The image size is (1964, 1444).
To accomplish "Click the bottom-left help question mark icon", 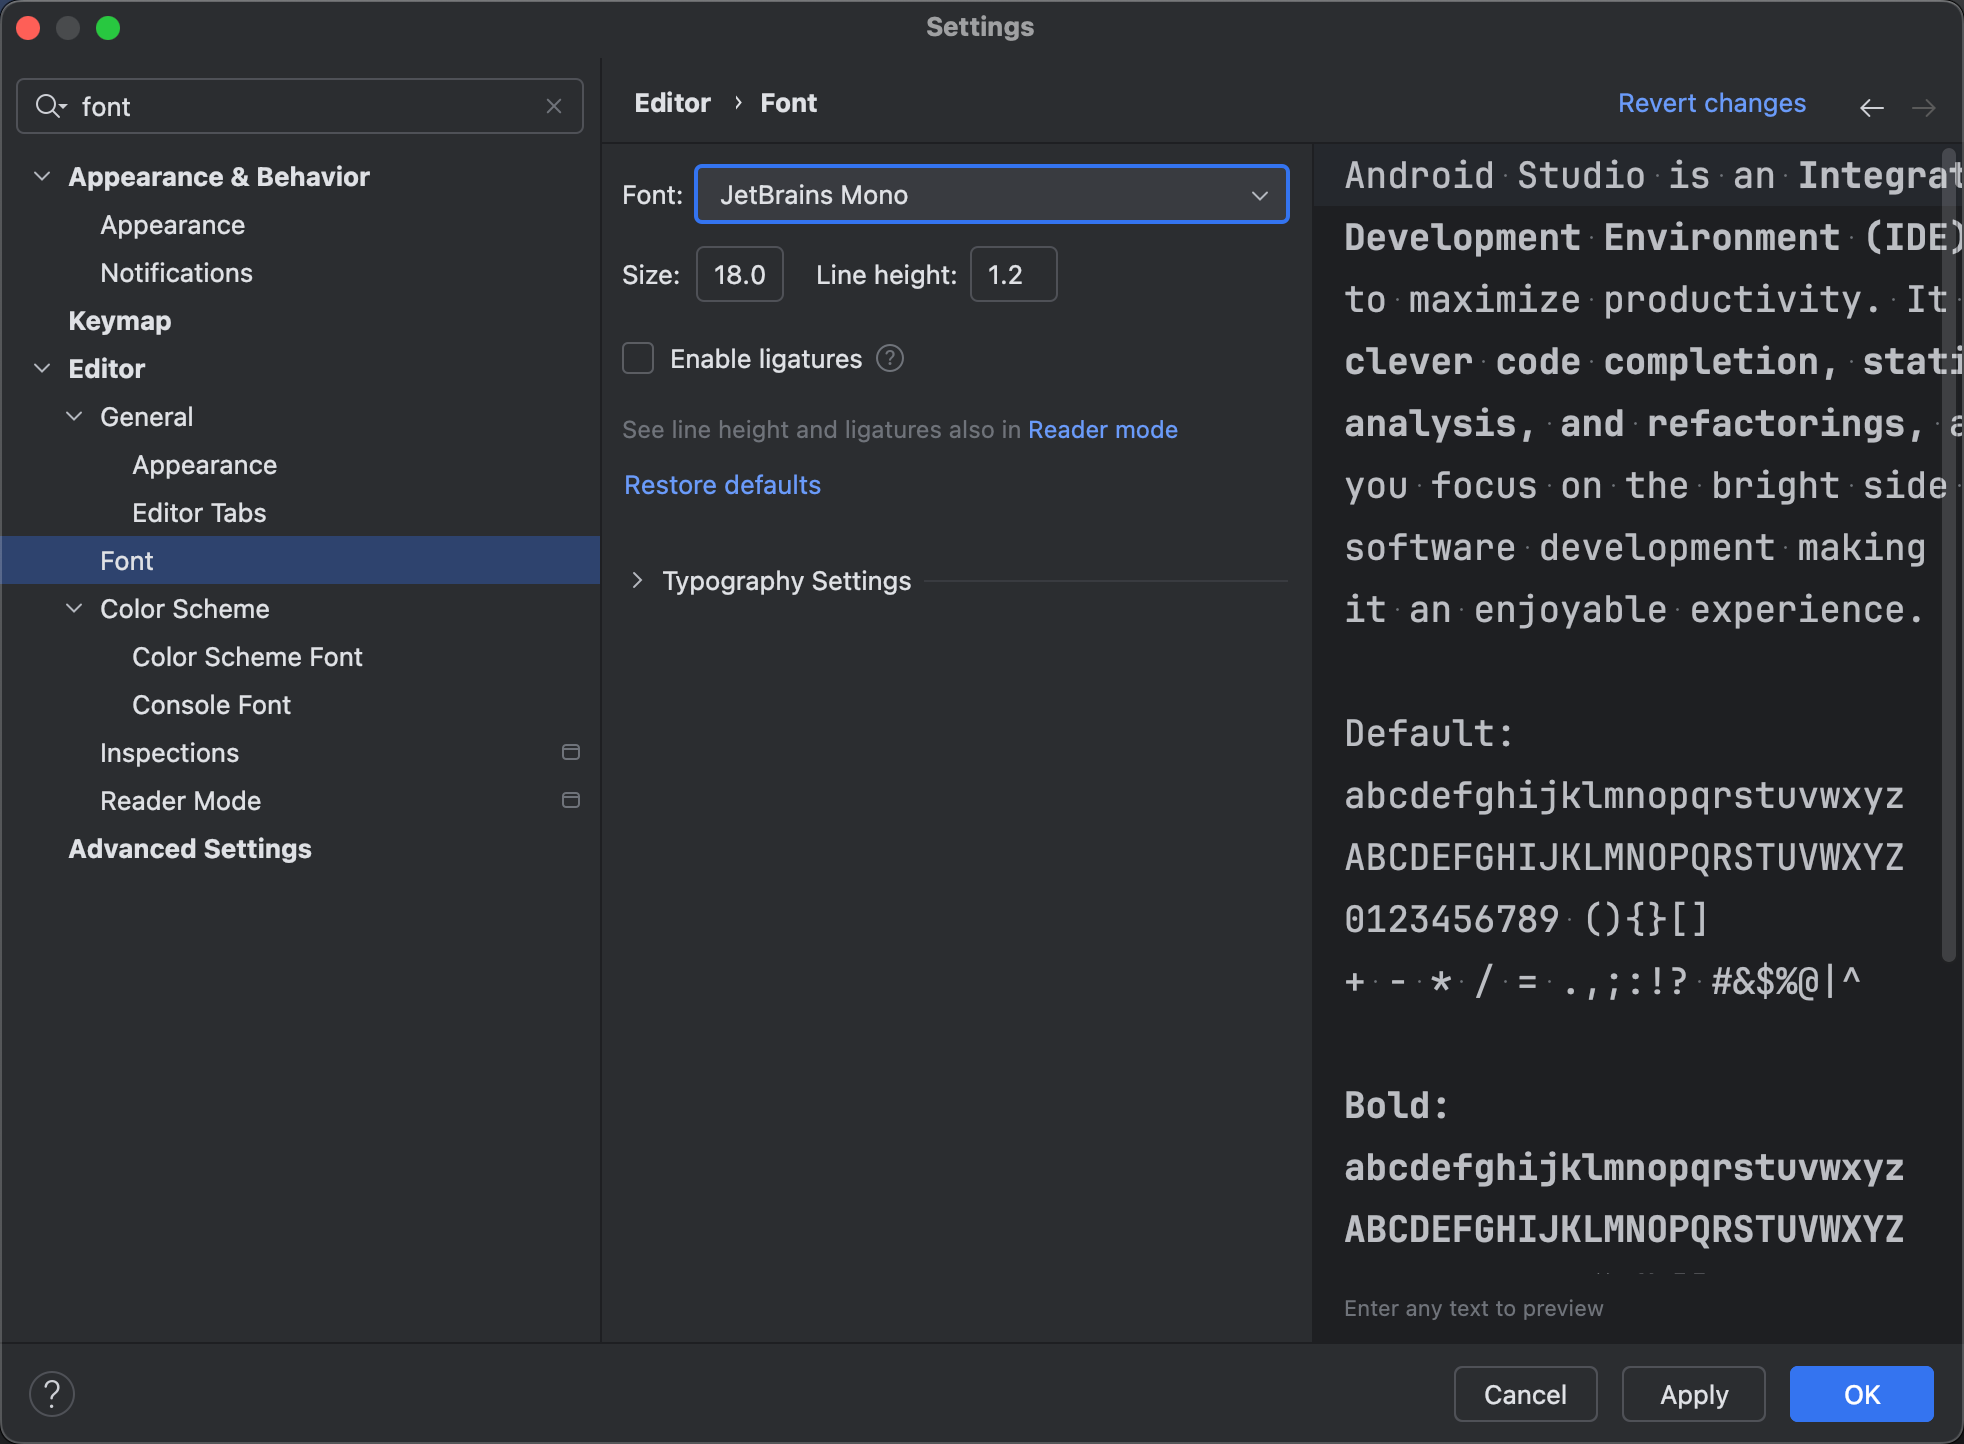I will [52, 1394].
